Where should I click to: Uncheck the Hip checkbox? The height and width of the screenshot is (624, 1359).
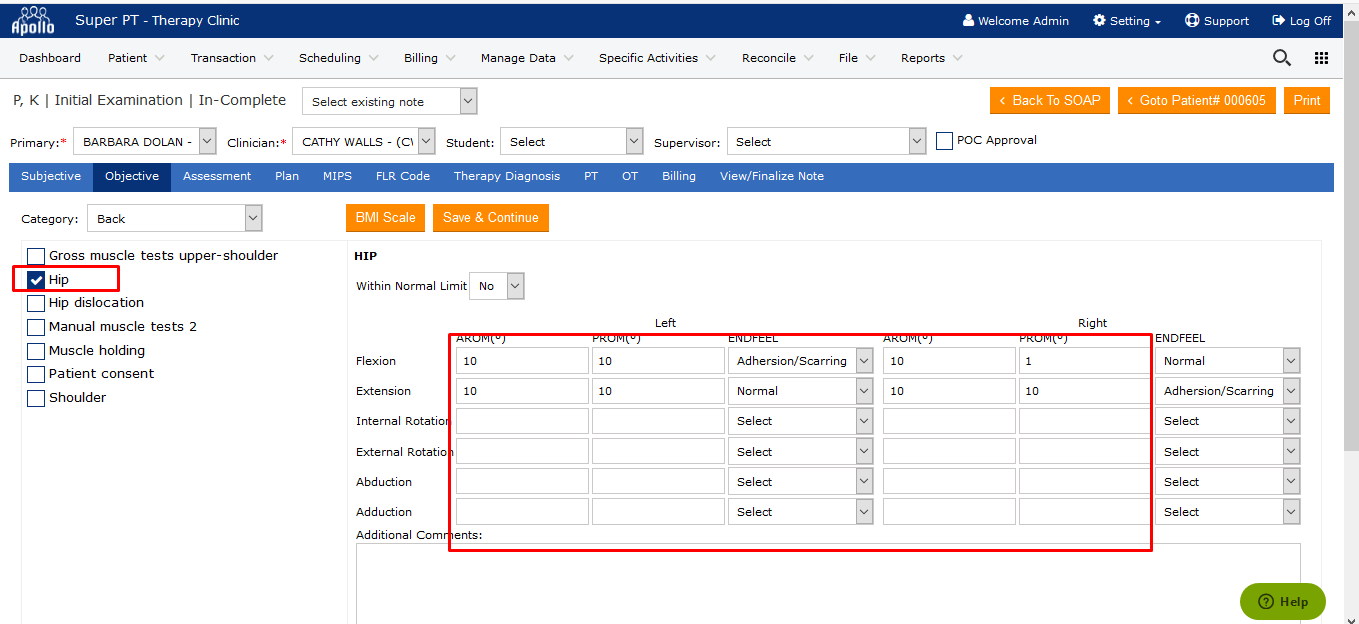pyautogui.click(x=36, y=280)
